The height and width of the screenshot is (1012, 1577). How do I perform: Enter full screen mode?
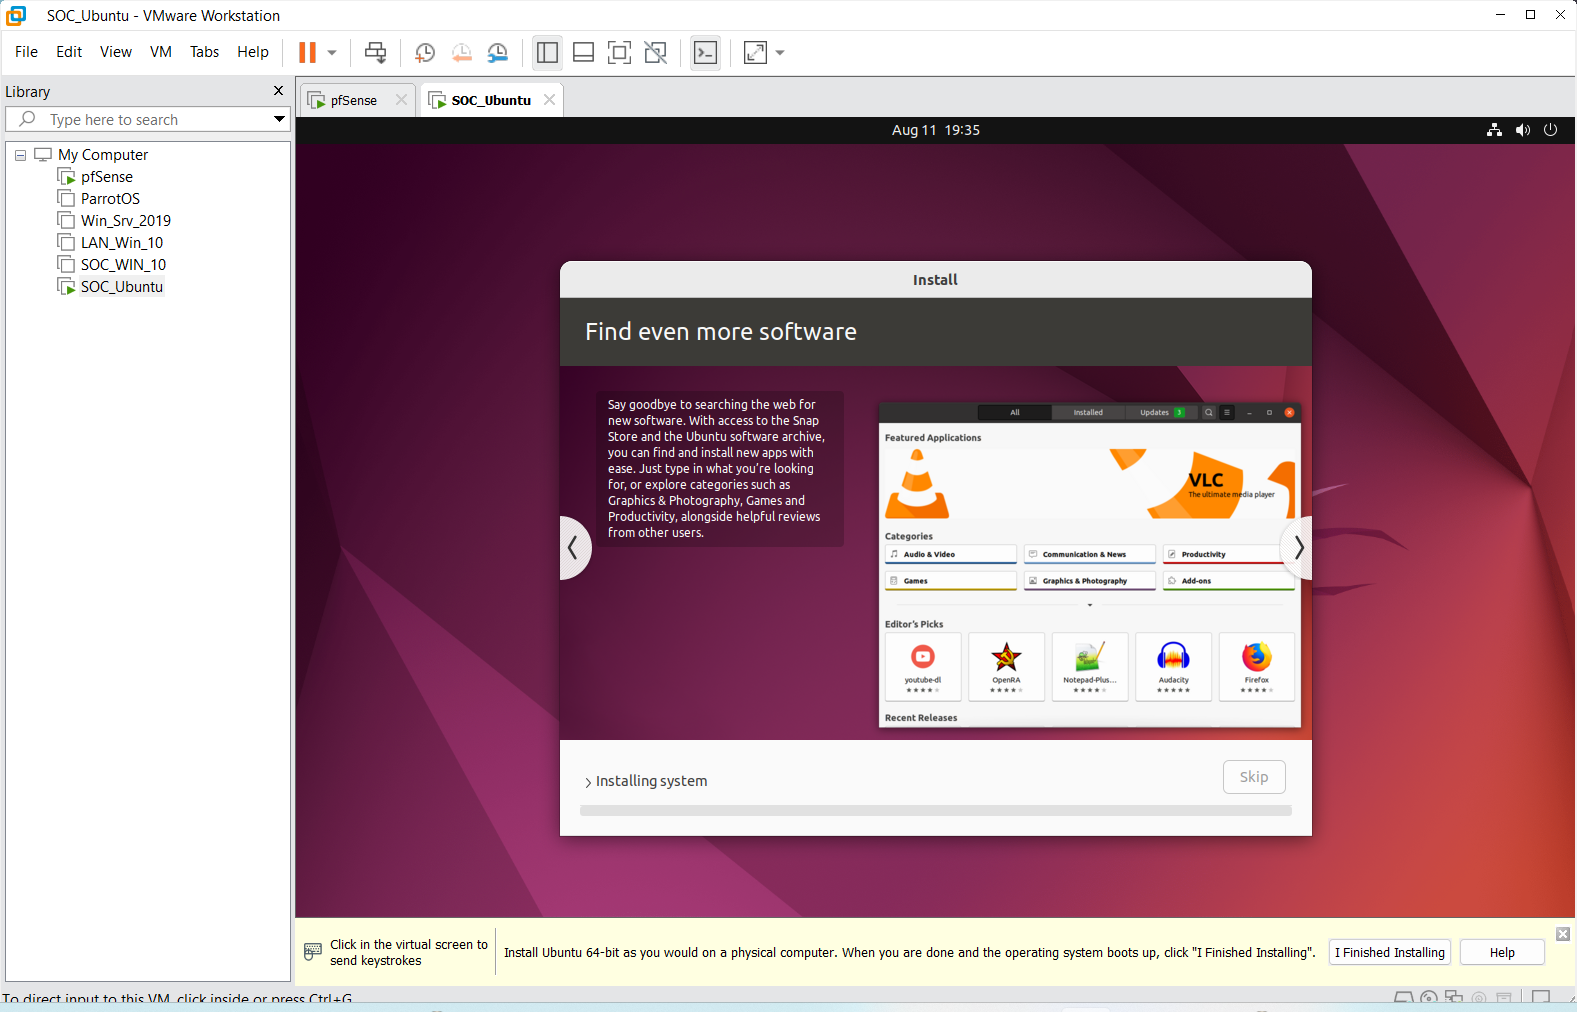[x=619, y=52]
